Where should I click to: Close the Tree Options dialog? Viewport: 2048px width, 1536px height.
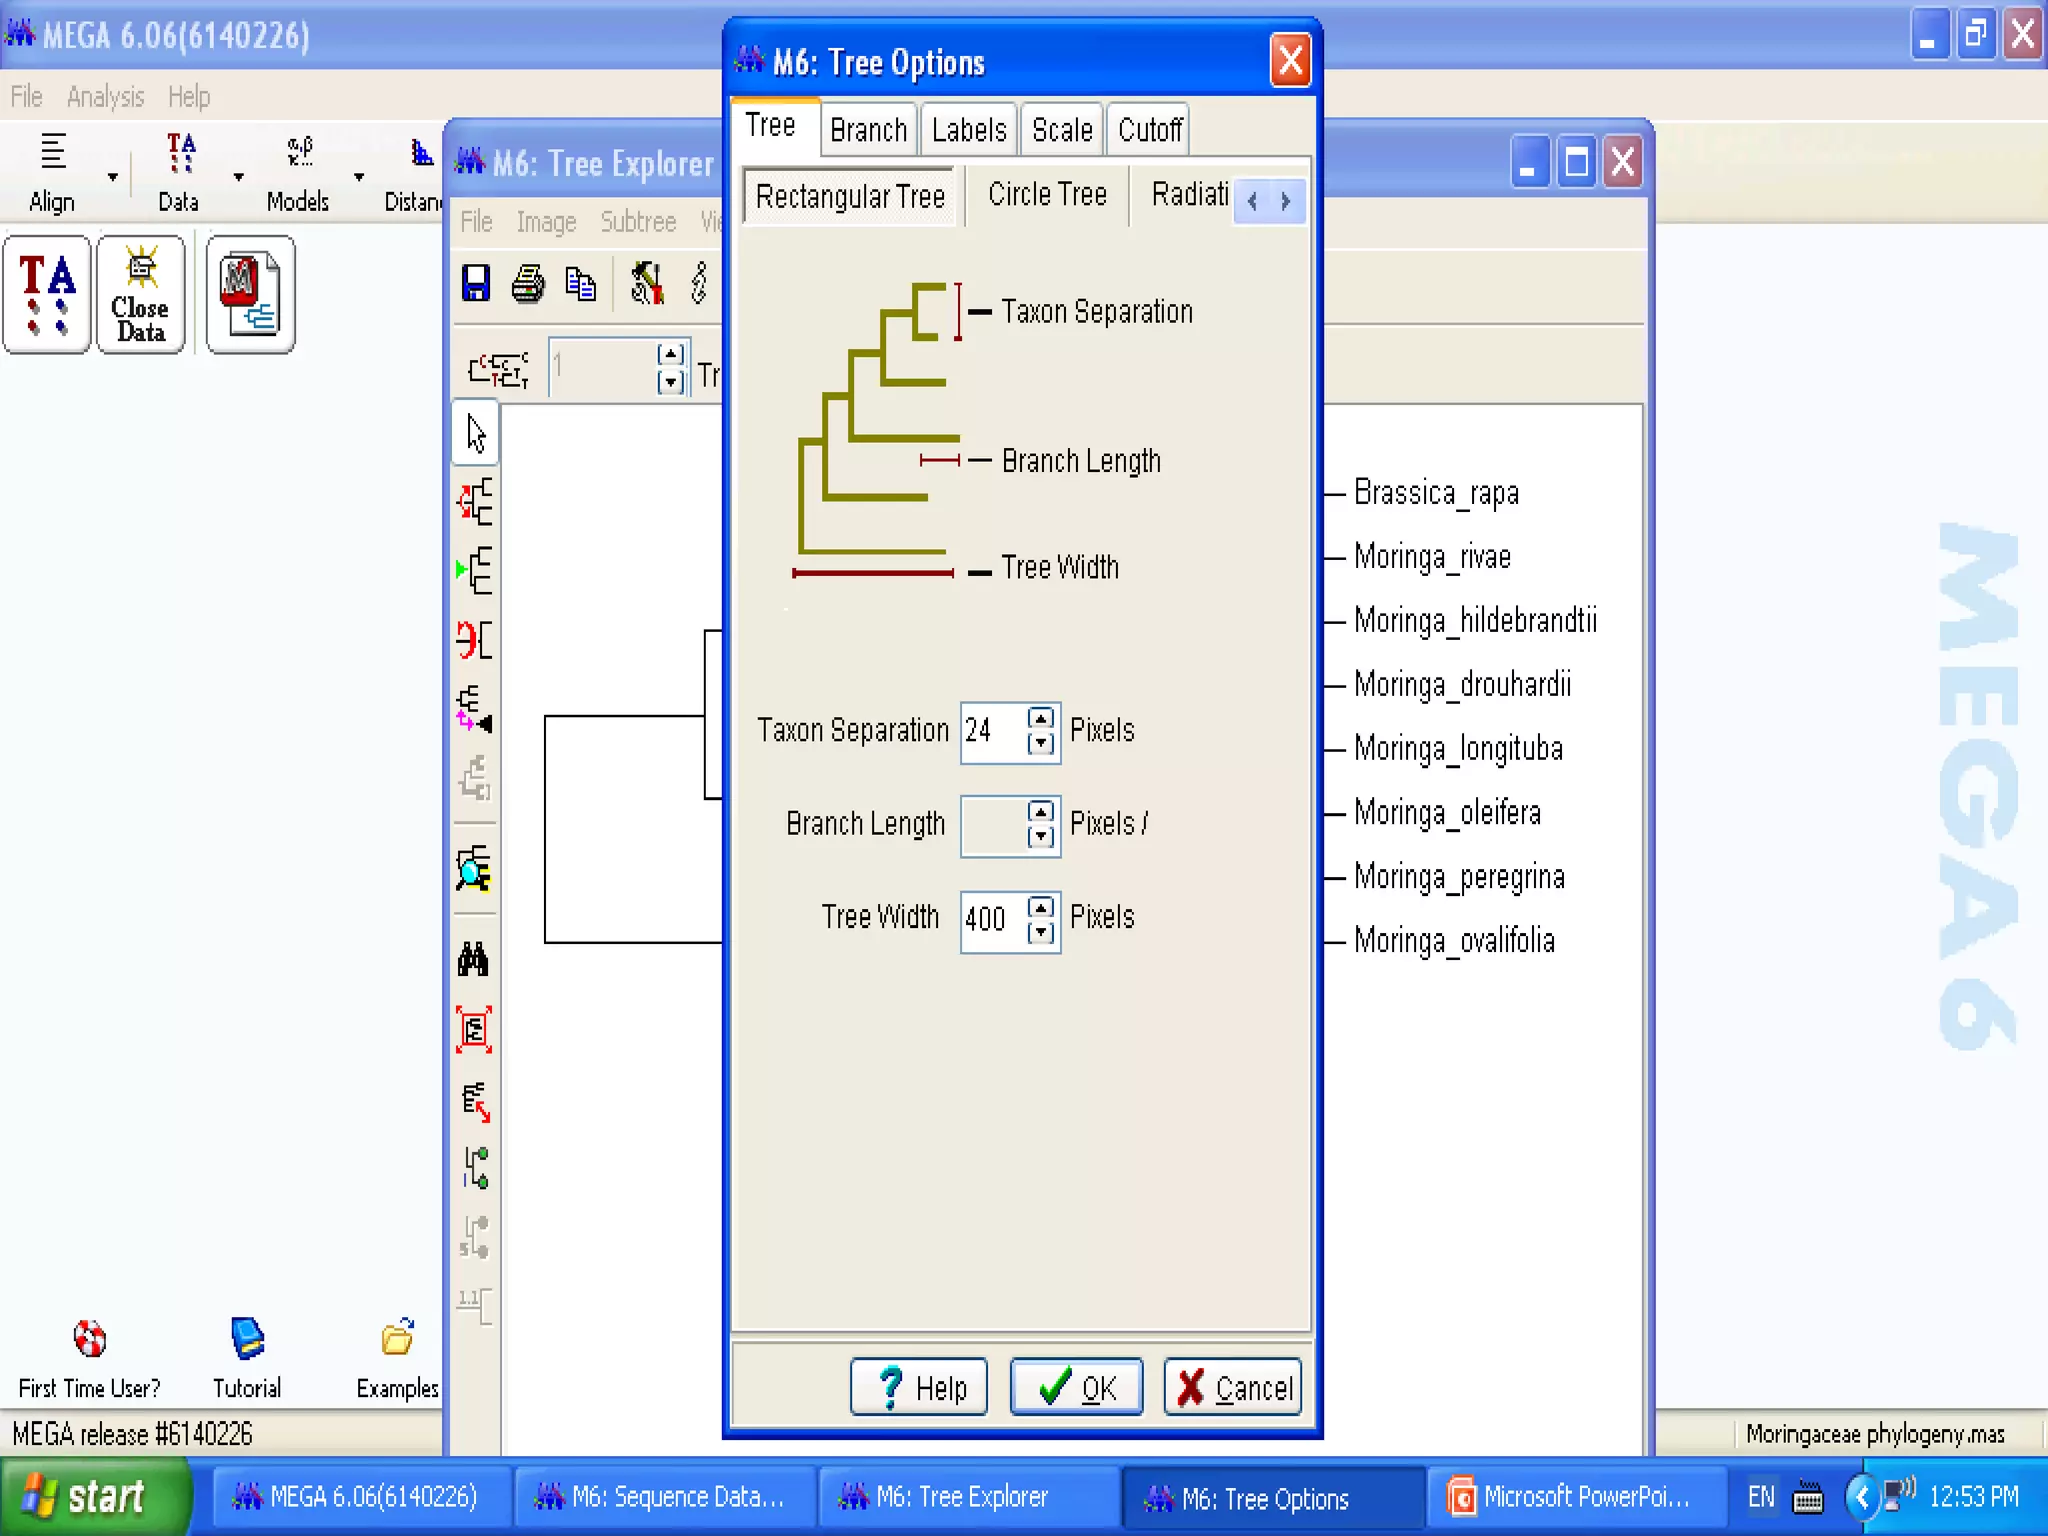coord(1290,61)
